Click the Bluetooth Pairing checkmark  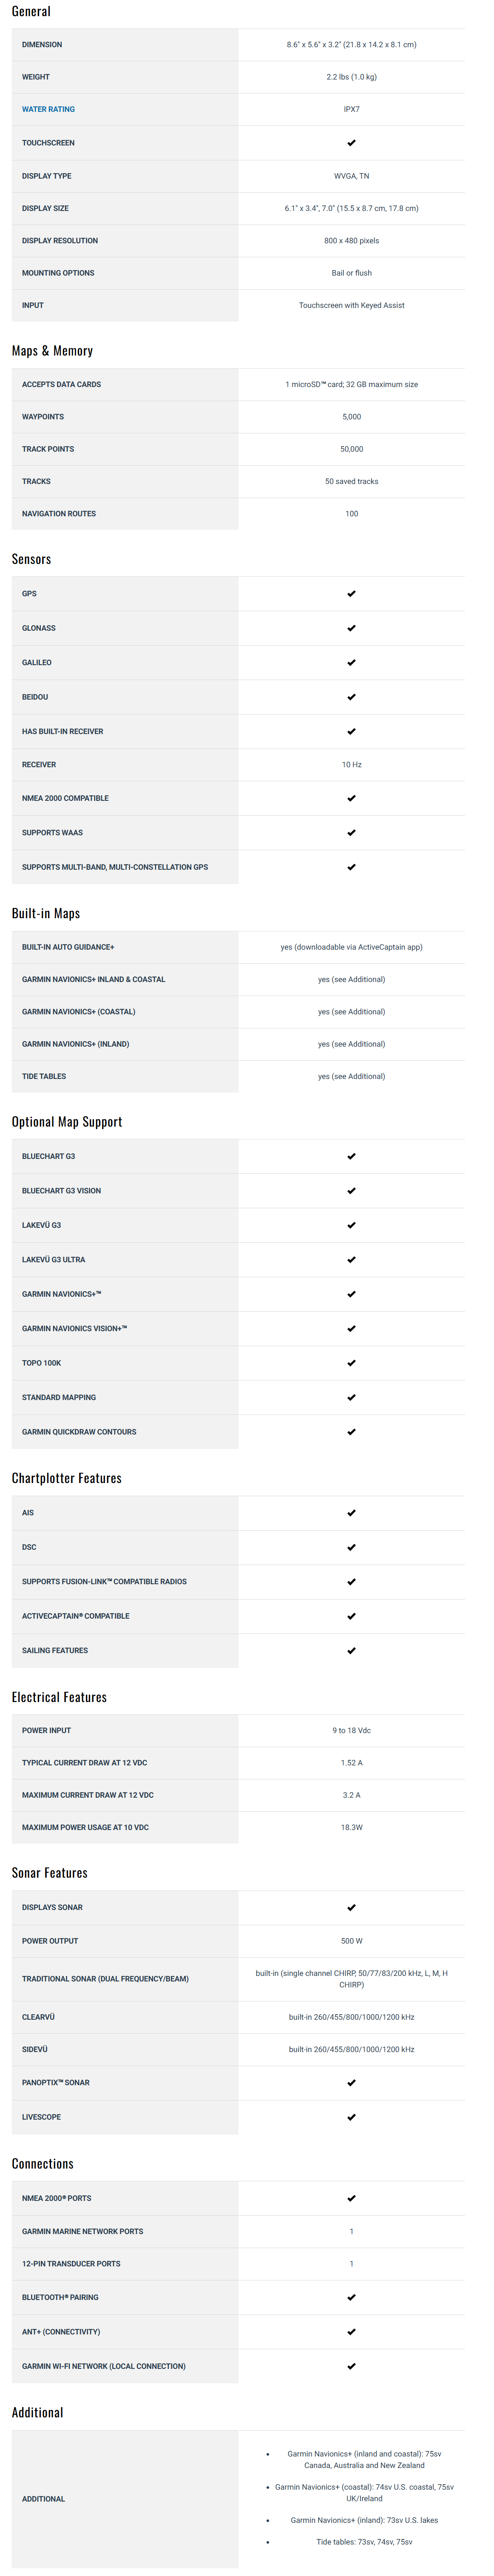pos(351,2297)
